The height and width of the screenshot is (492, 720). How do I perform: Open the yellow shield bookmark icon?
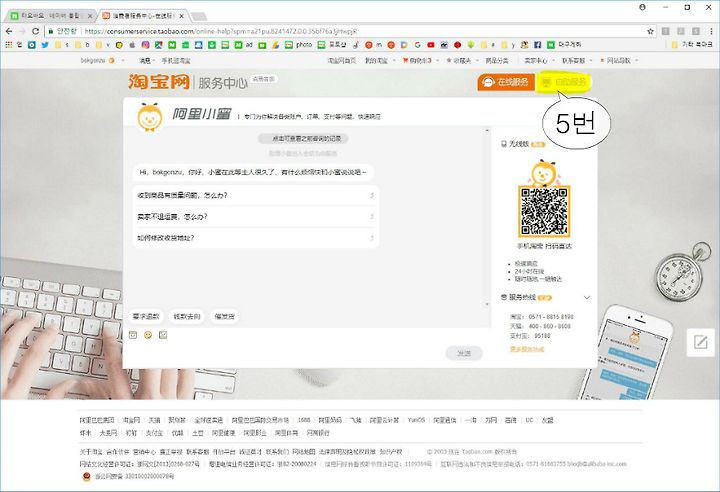click(x=119, y=45)
